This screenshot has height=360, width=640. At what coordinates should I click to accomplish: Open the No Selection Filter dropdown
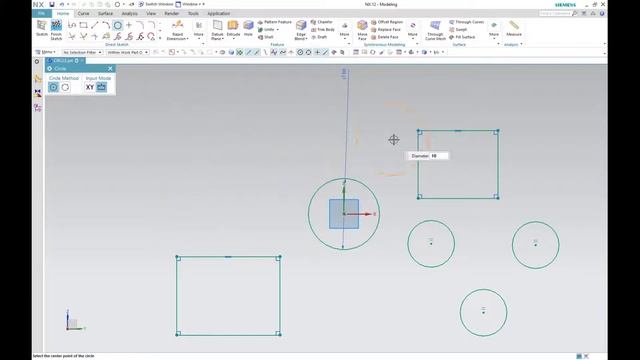[82, 52]
